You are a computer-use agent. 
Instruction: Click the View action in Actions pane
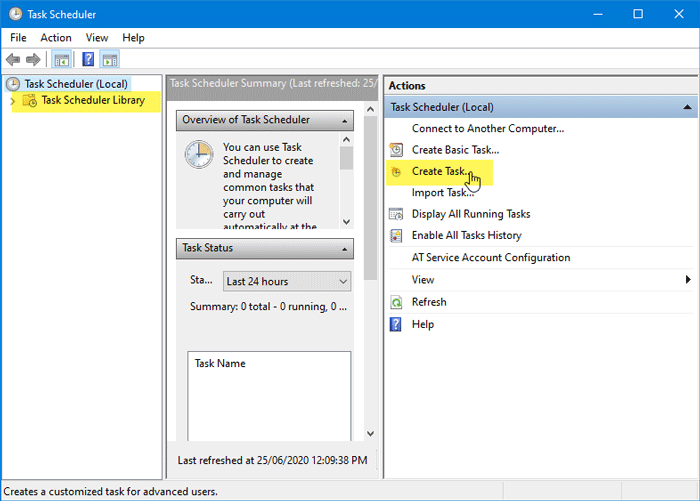pyautogui.click(x=423, y=280)
